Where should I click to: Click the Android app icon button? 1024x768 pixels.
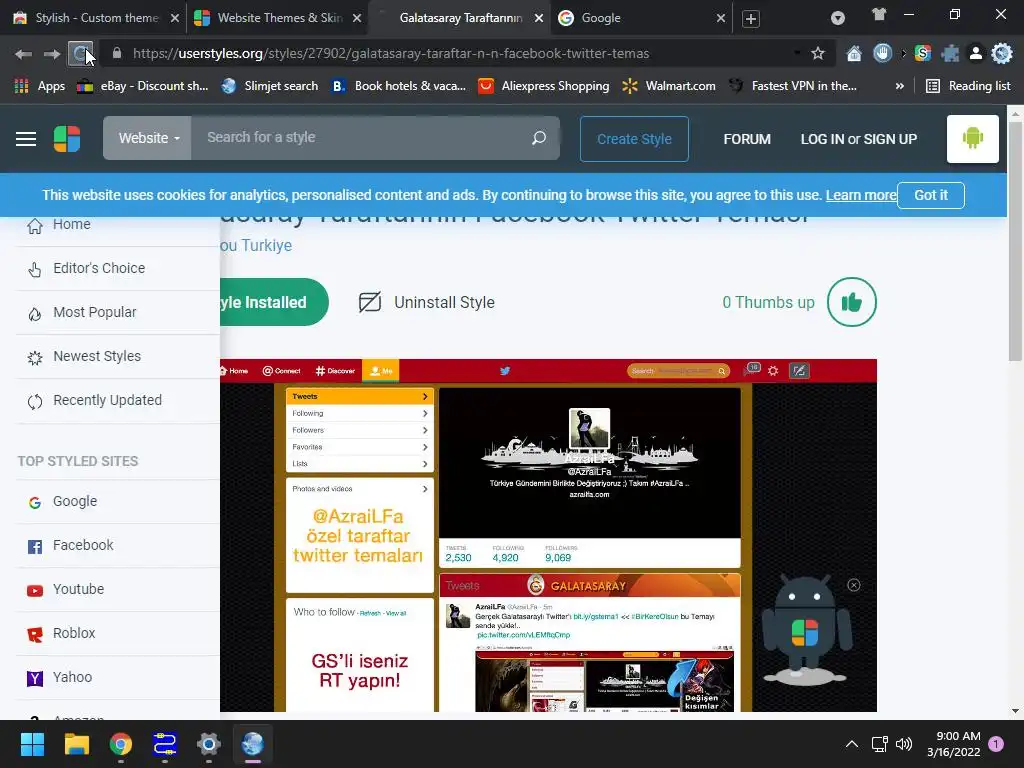tap(972, 138)
